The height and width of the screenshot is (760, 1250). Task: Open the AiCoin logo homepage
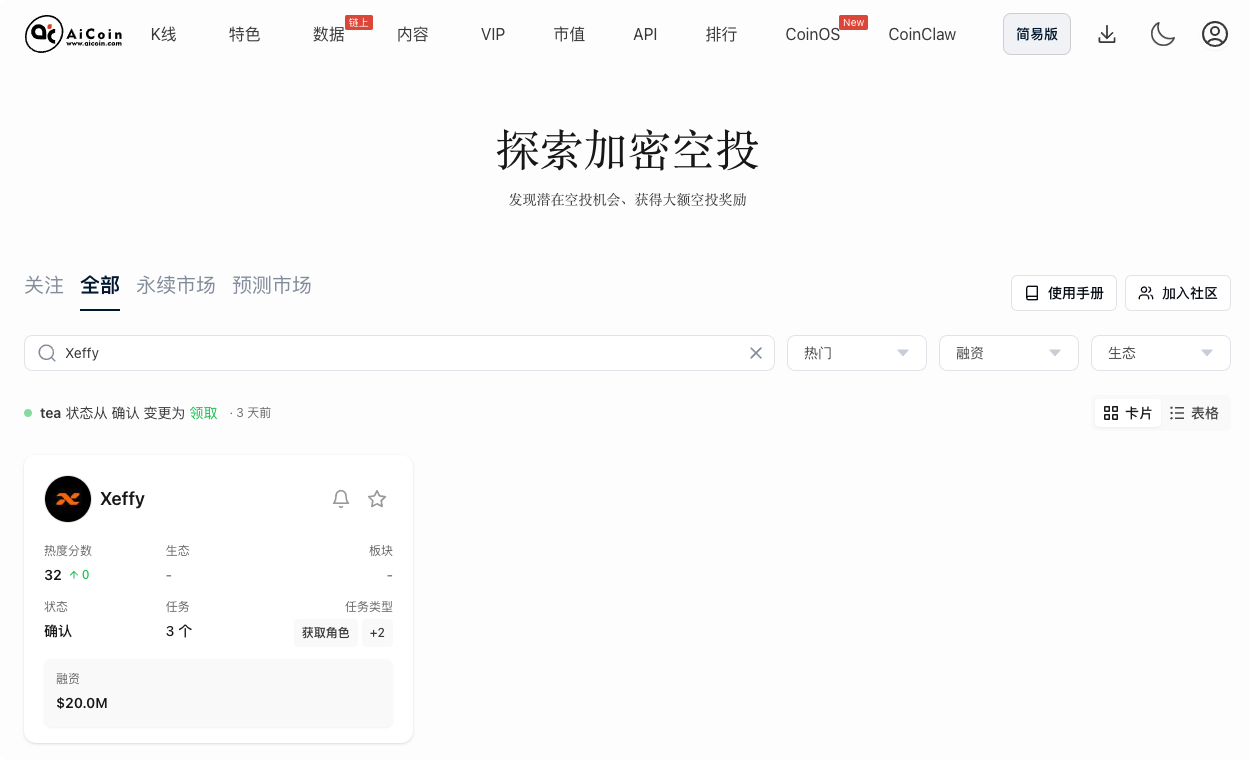coord(74,34)
